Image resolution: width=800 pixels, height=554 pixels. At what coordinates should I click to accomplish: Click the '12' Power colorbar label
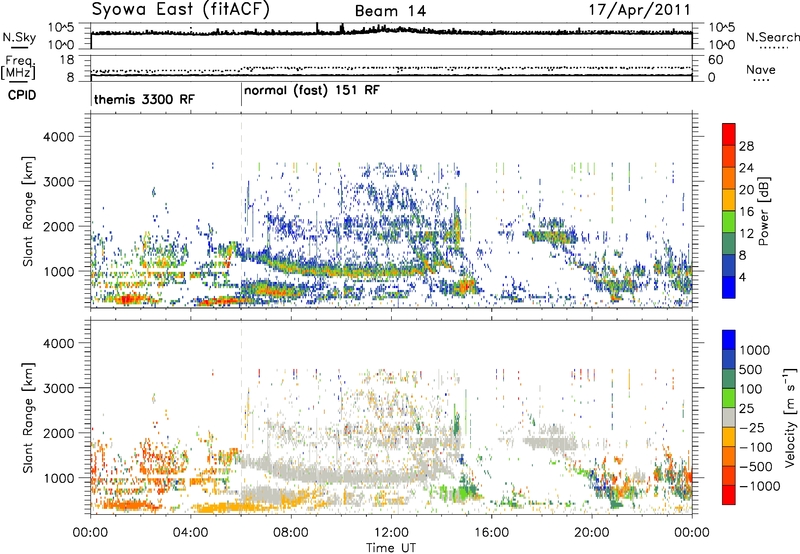coord(746,233)
